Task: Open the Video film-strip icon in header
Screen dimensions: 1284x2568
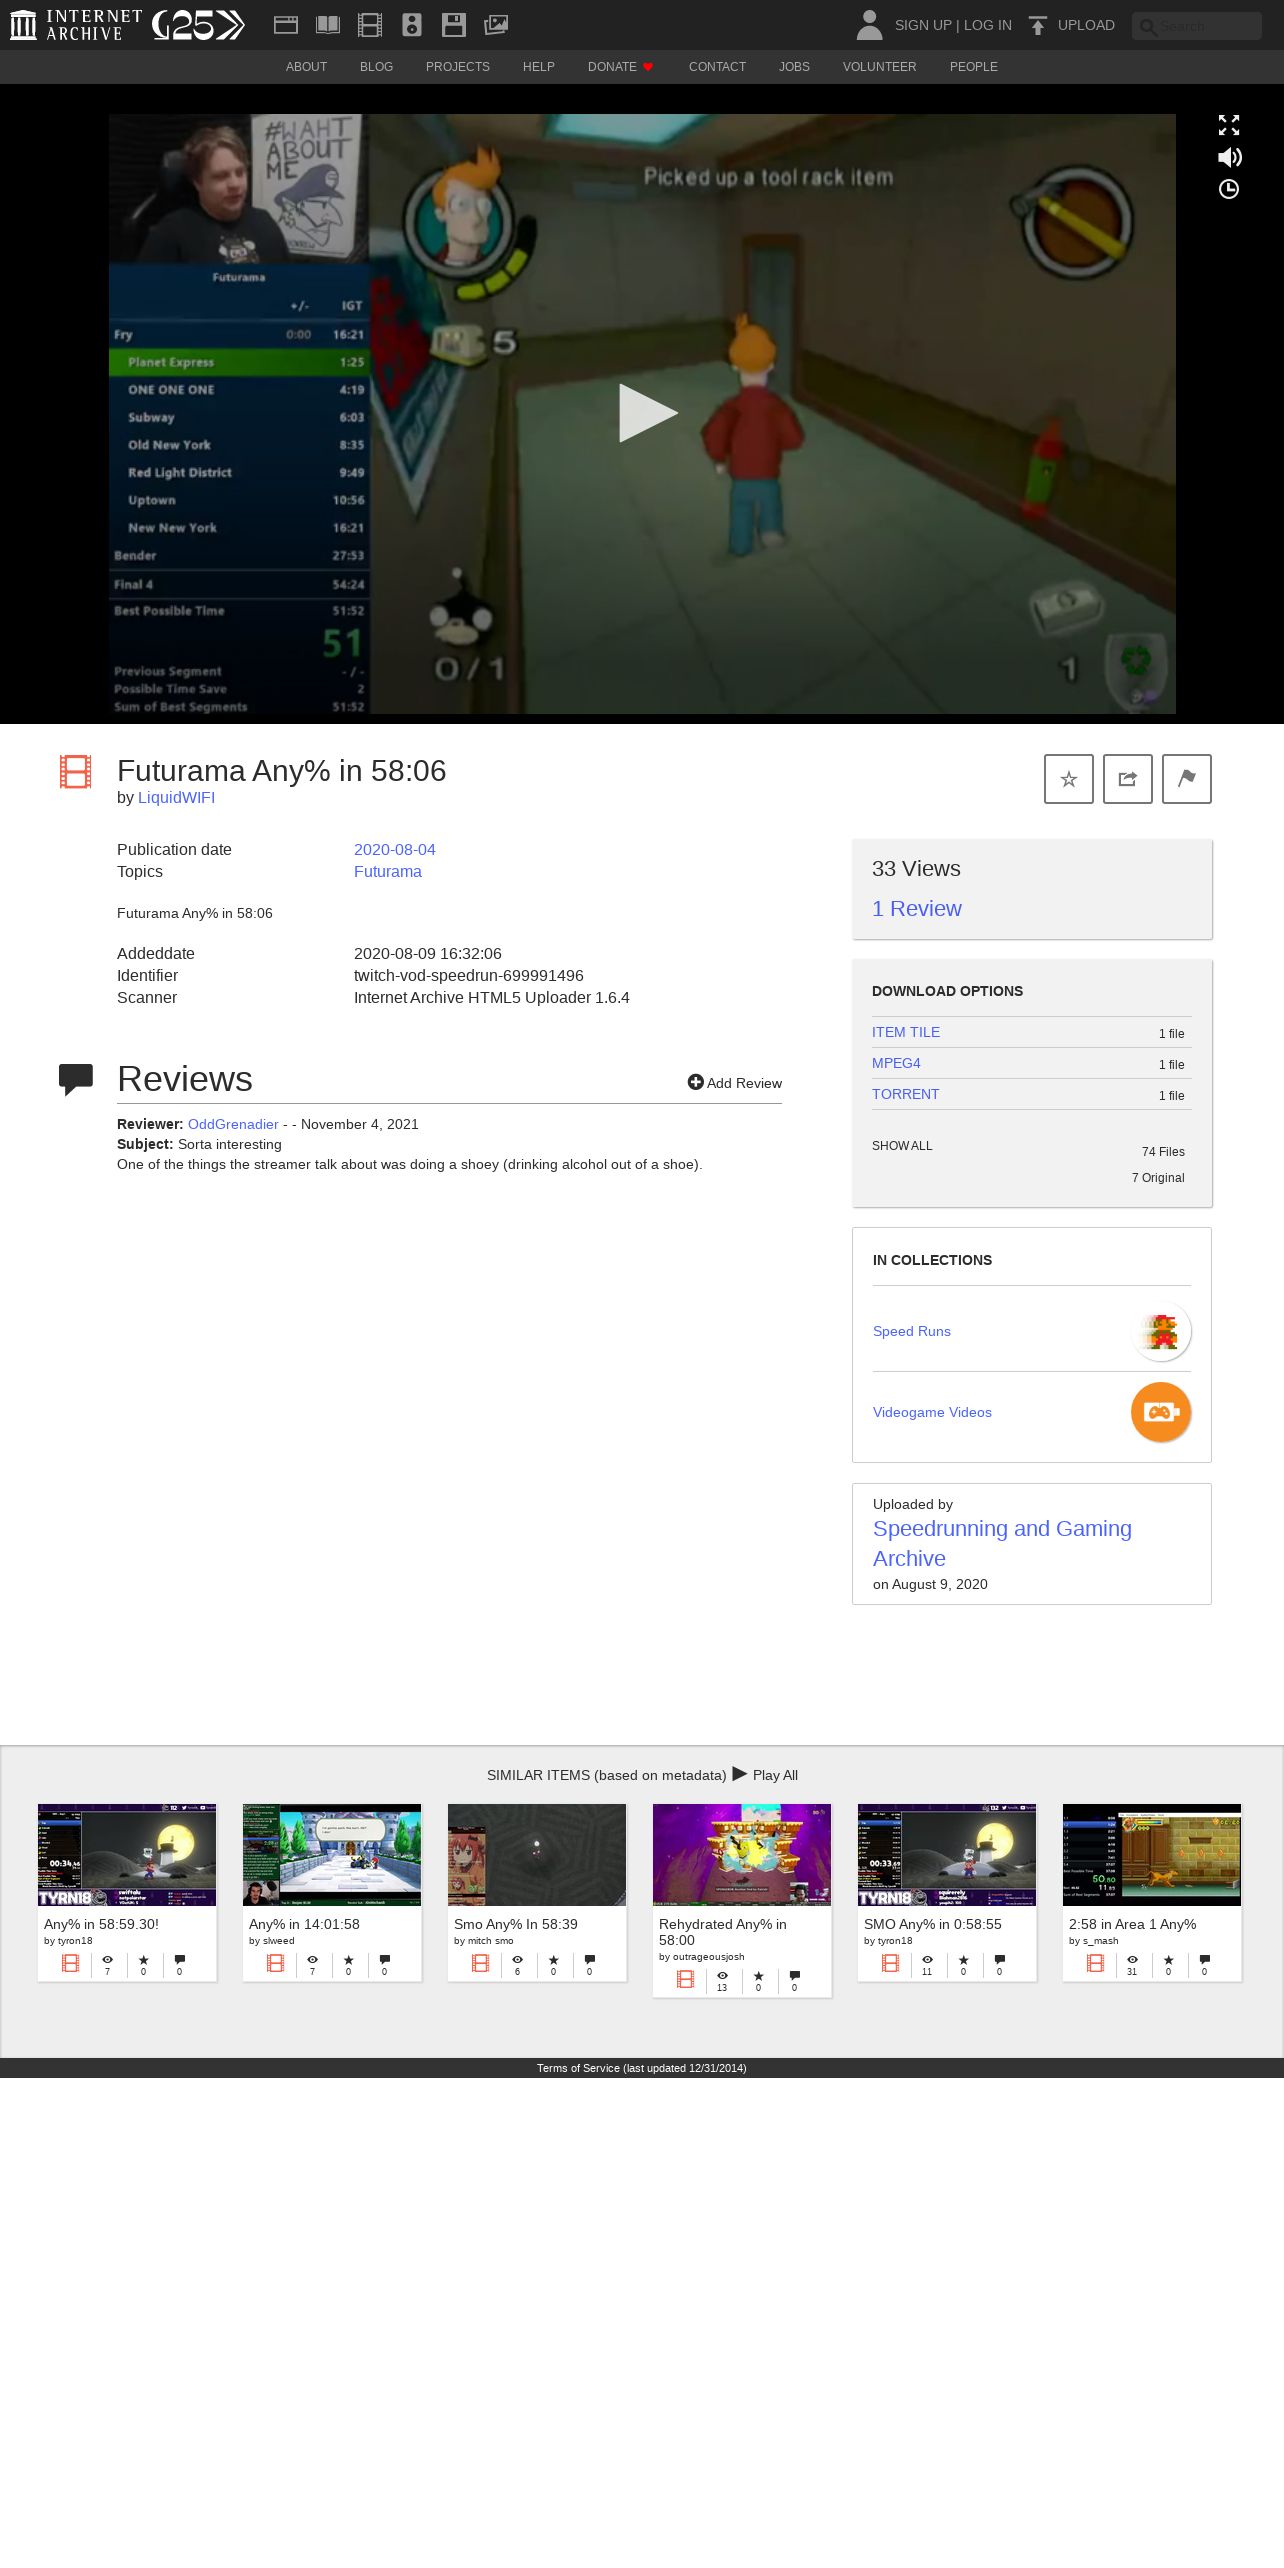Action: (370, 25)
